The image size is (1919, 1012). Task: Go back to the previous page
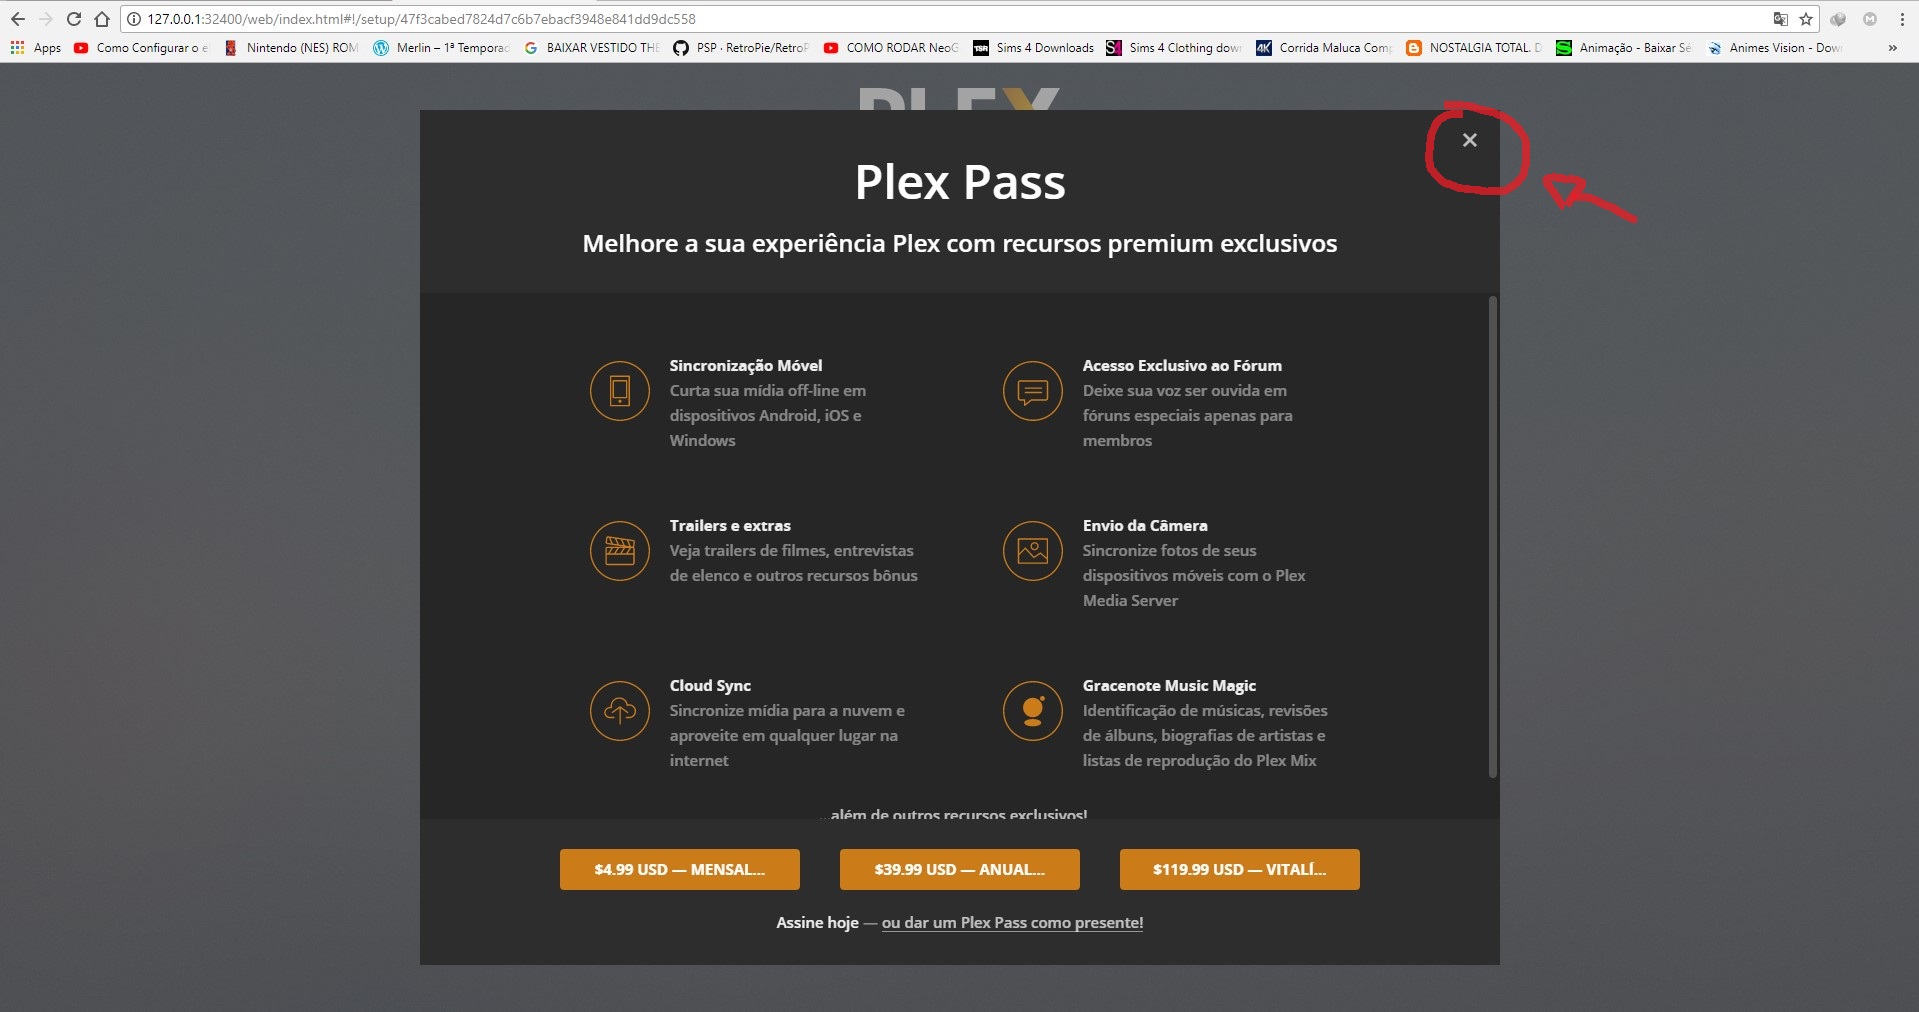[18, 19]
